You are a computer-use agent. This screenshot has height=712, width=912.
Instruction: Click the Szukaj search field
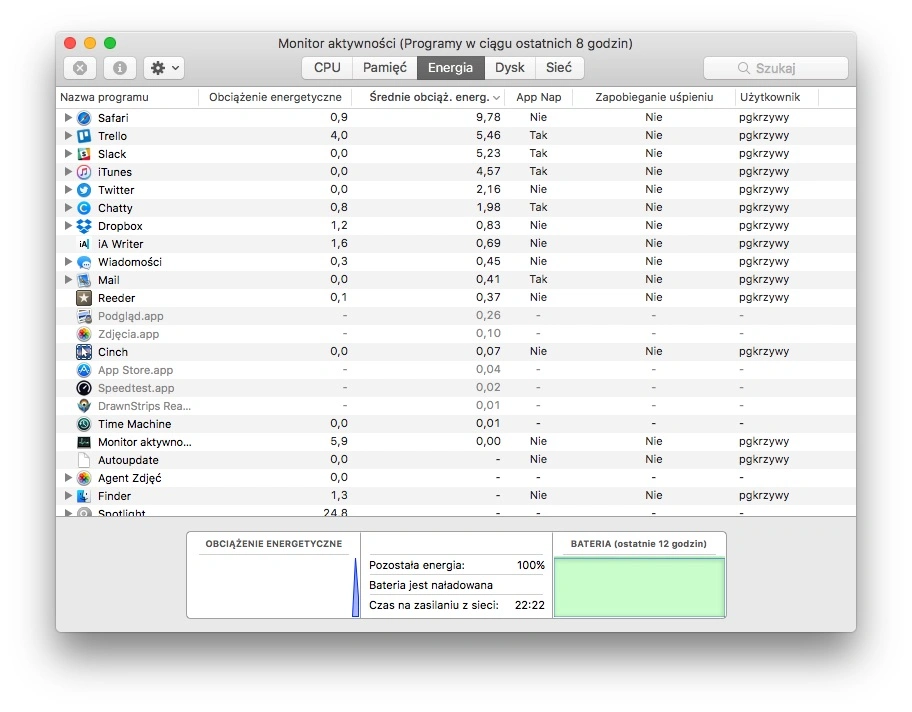(776, 68)
